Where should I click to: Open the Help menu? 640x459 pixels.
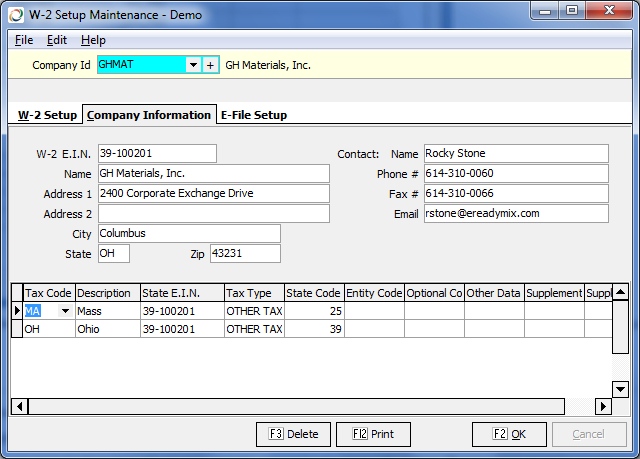click(x=93, y=40)
